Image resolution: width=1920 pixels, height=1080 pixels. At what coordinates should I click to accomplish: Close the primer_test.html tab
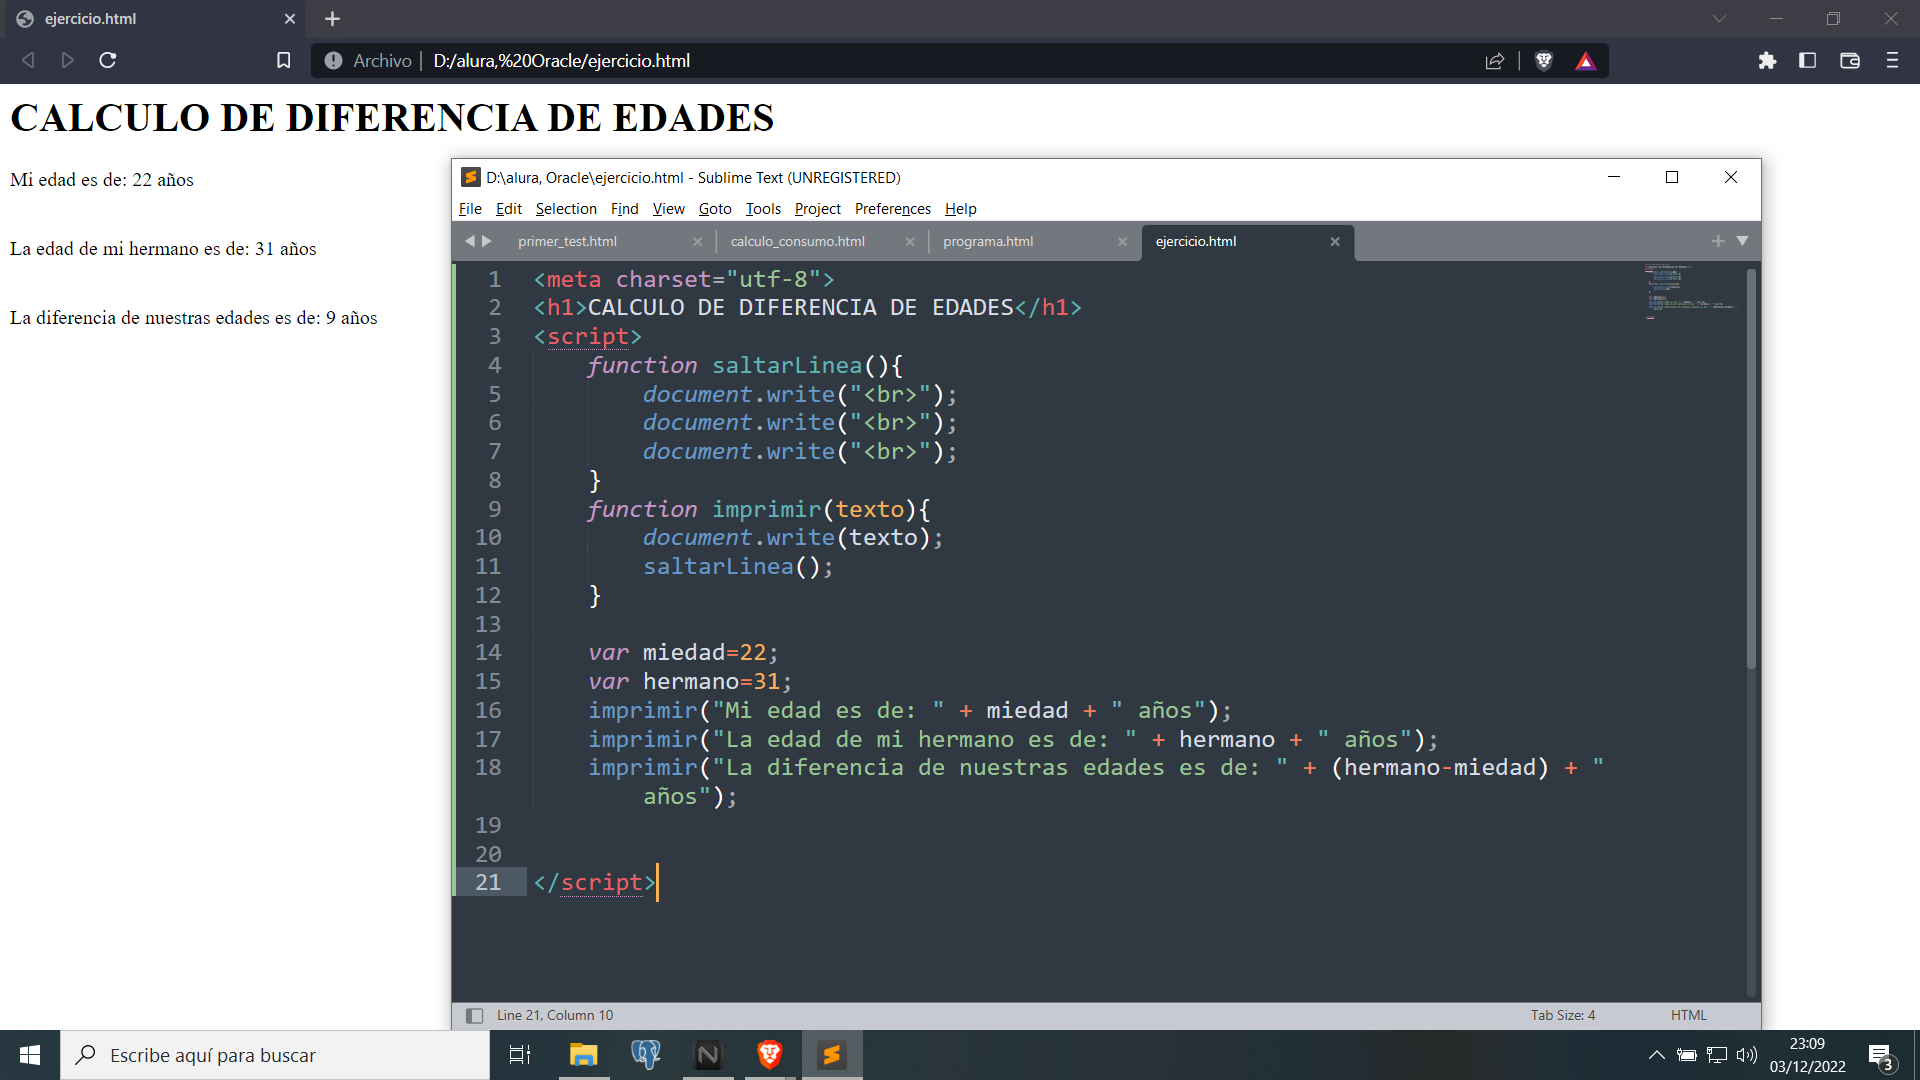(698, 242)
